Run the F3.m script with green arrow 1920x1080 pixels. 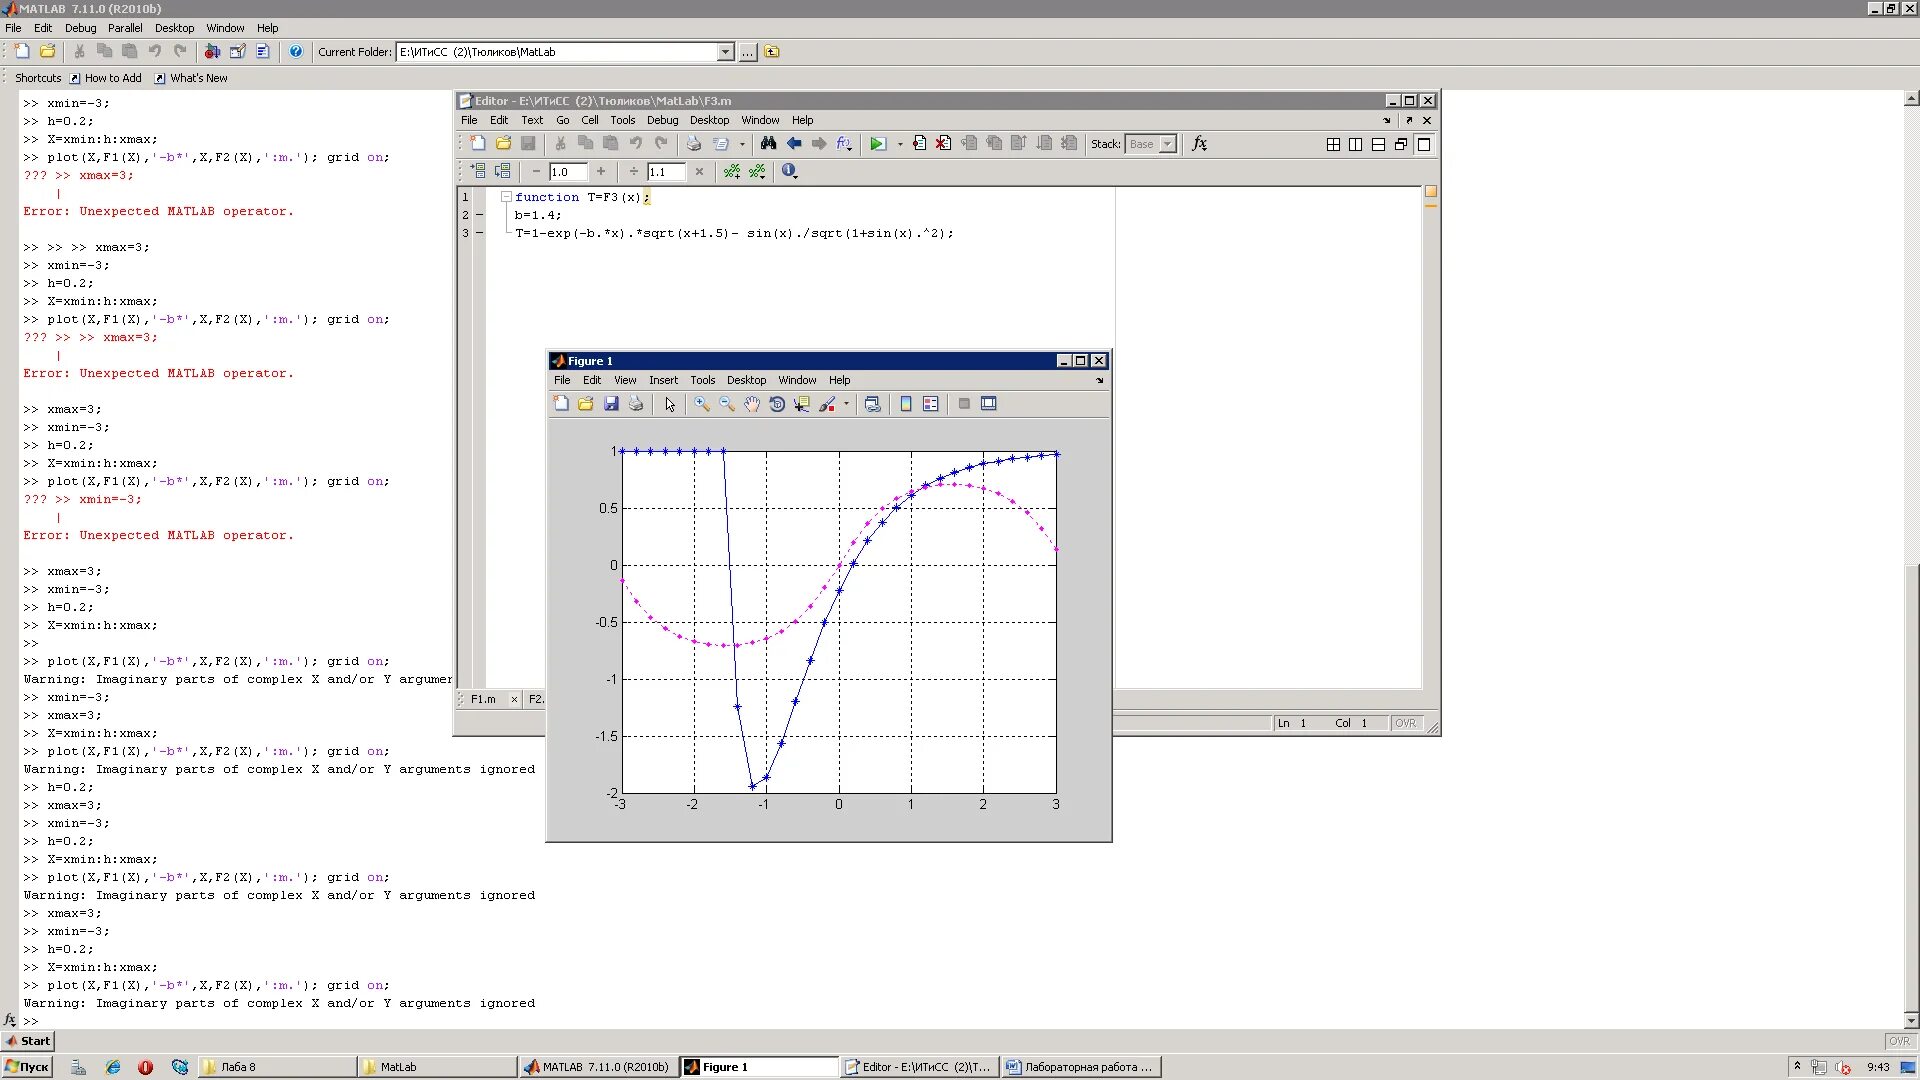[x=877, y=144]
